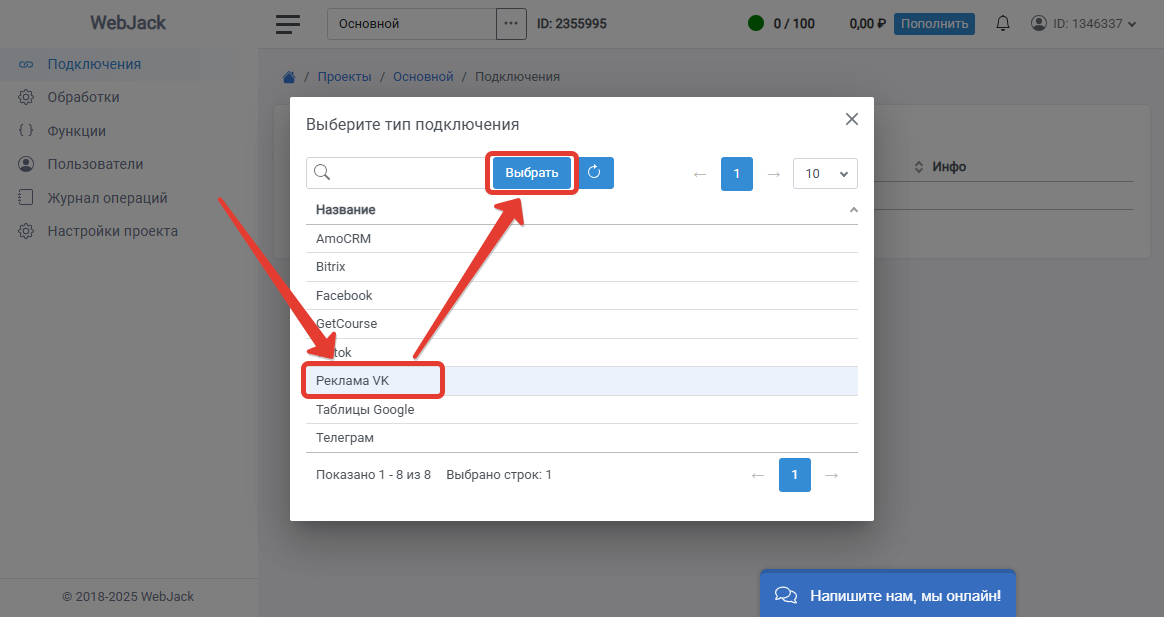The width and height of the screenshot is (1164, 617).
Task: Click bottom pagination previous arrow
Action: point(757,475)
